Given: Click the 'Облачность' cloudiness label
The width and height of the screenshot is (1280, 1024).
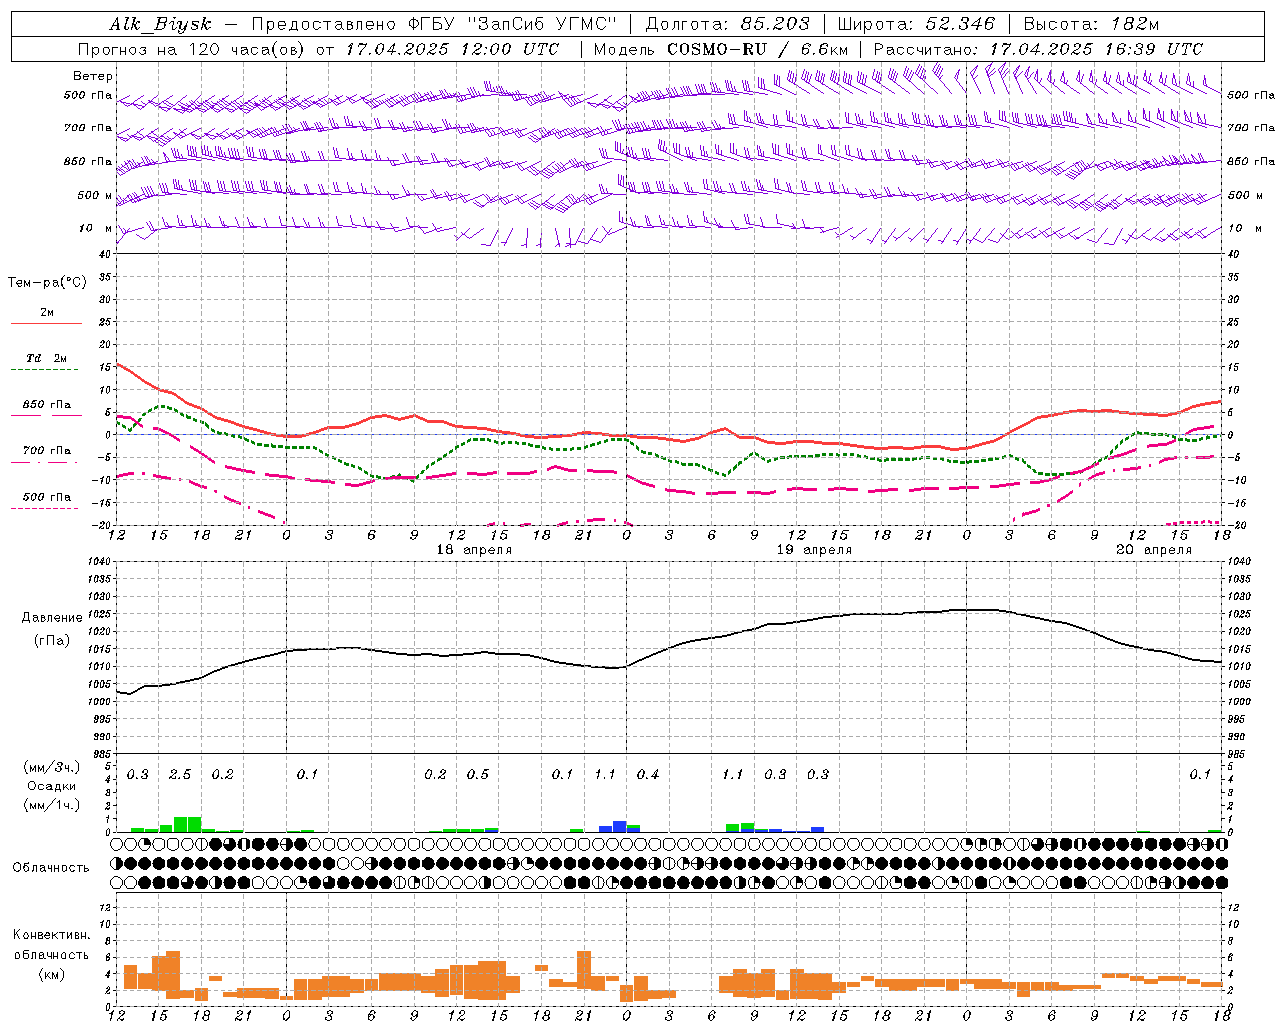Looking at the screenshot, I should [x=51, y=868].
